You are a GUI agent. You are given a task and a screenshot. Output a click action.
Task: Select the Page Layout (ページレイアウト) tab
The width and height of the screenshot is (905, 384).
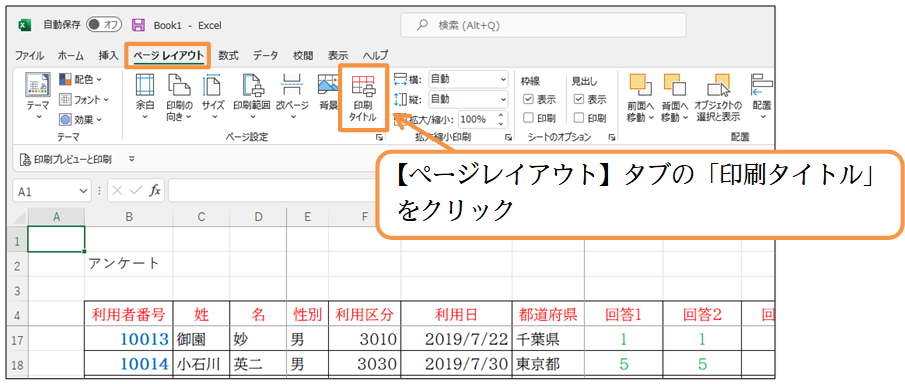169,55
